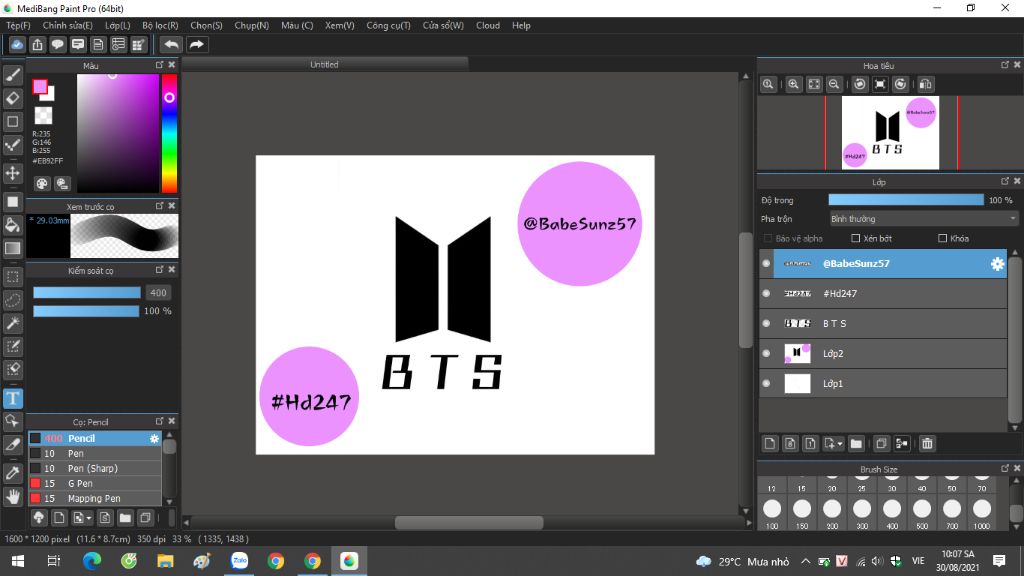This screenshot has height=576, width=1024.
Task: Select the Bucket fill tool
Action: pyautogui.click(x=12, y=225)
